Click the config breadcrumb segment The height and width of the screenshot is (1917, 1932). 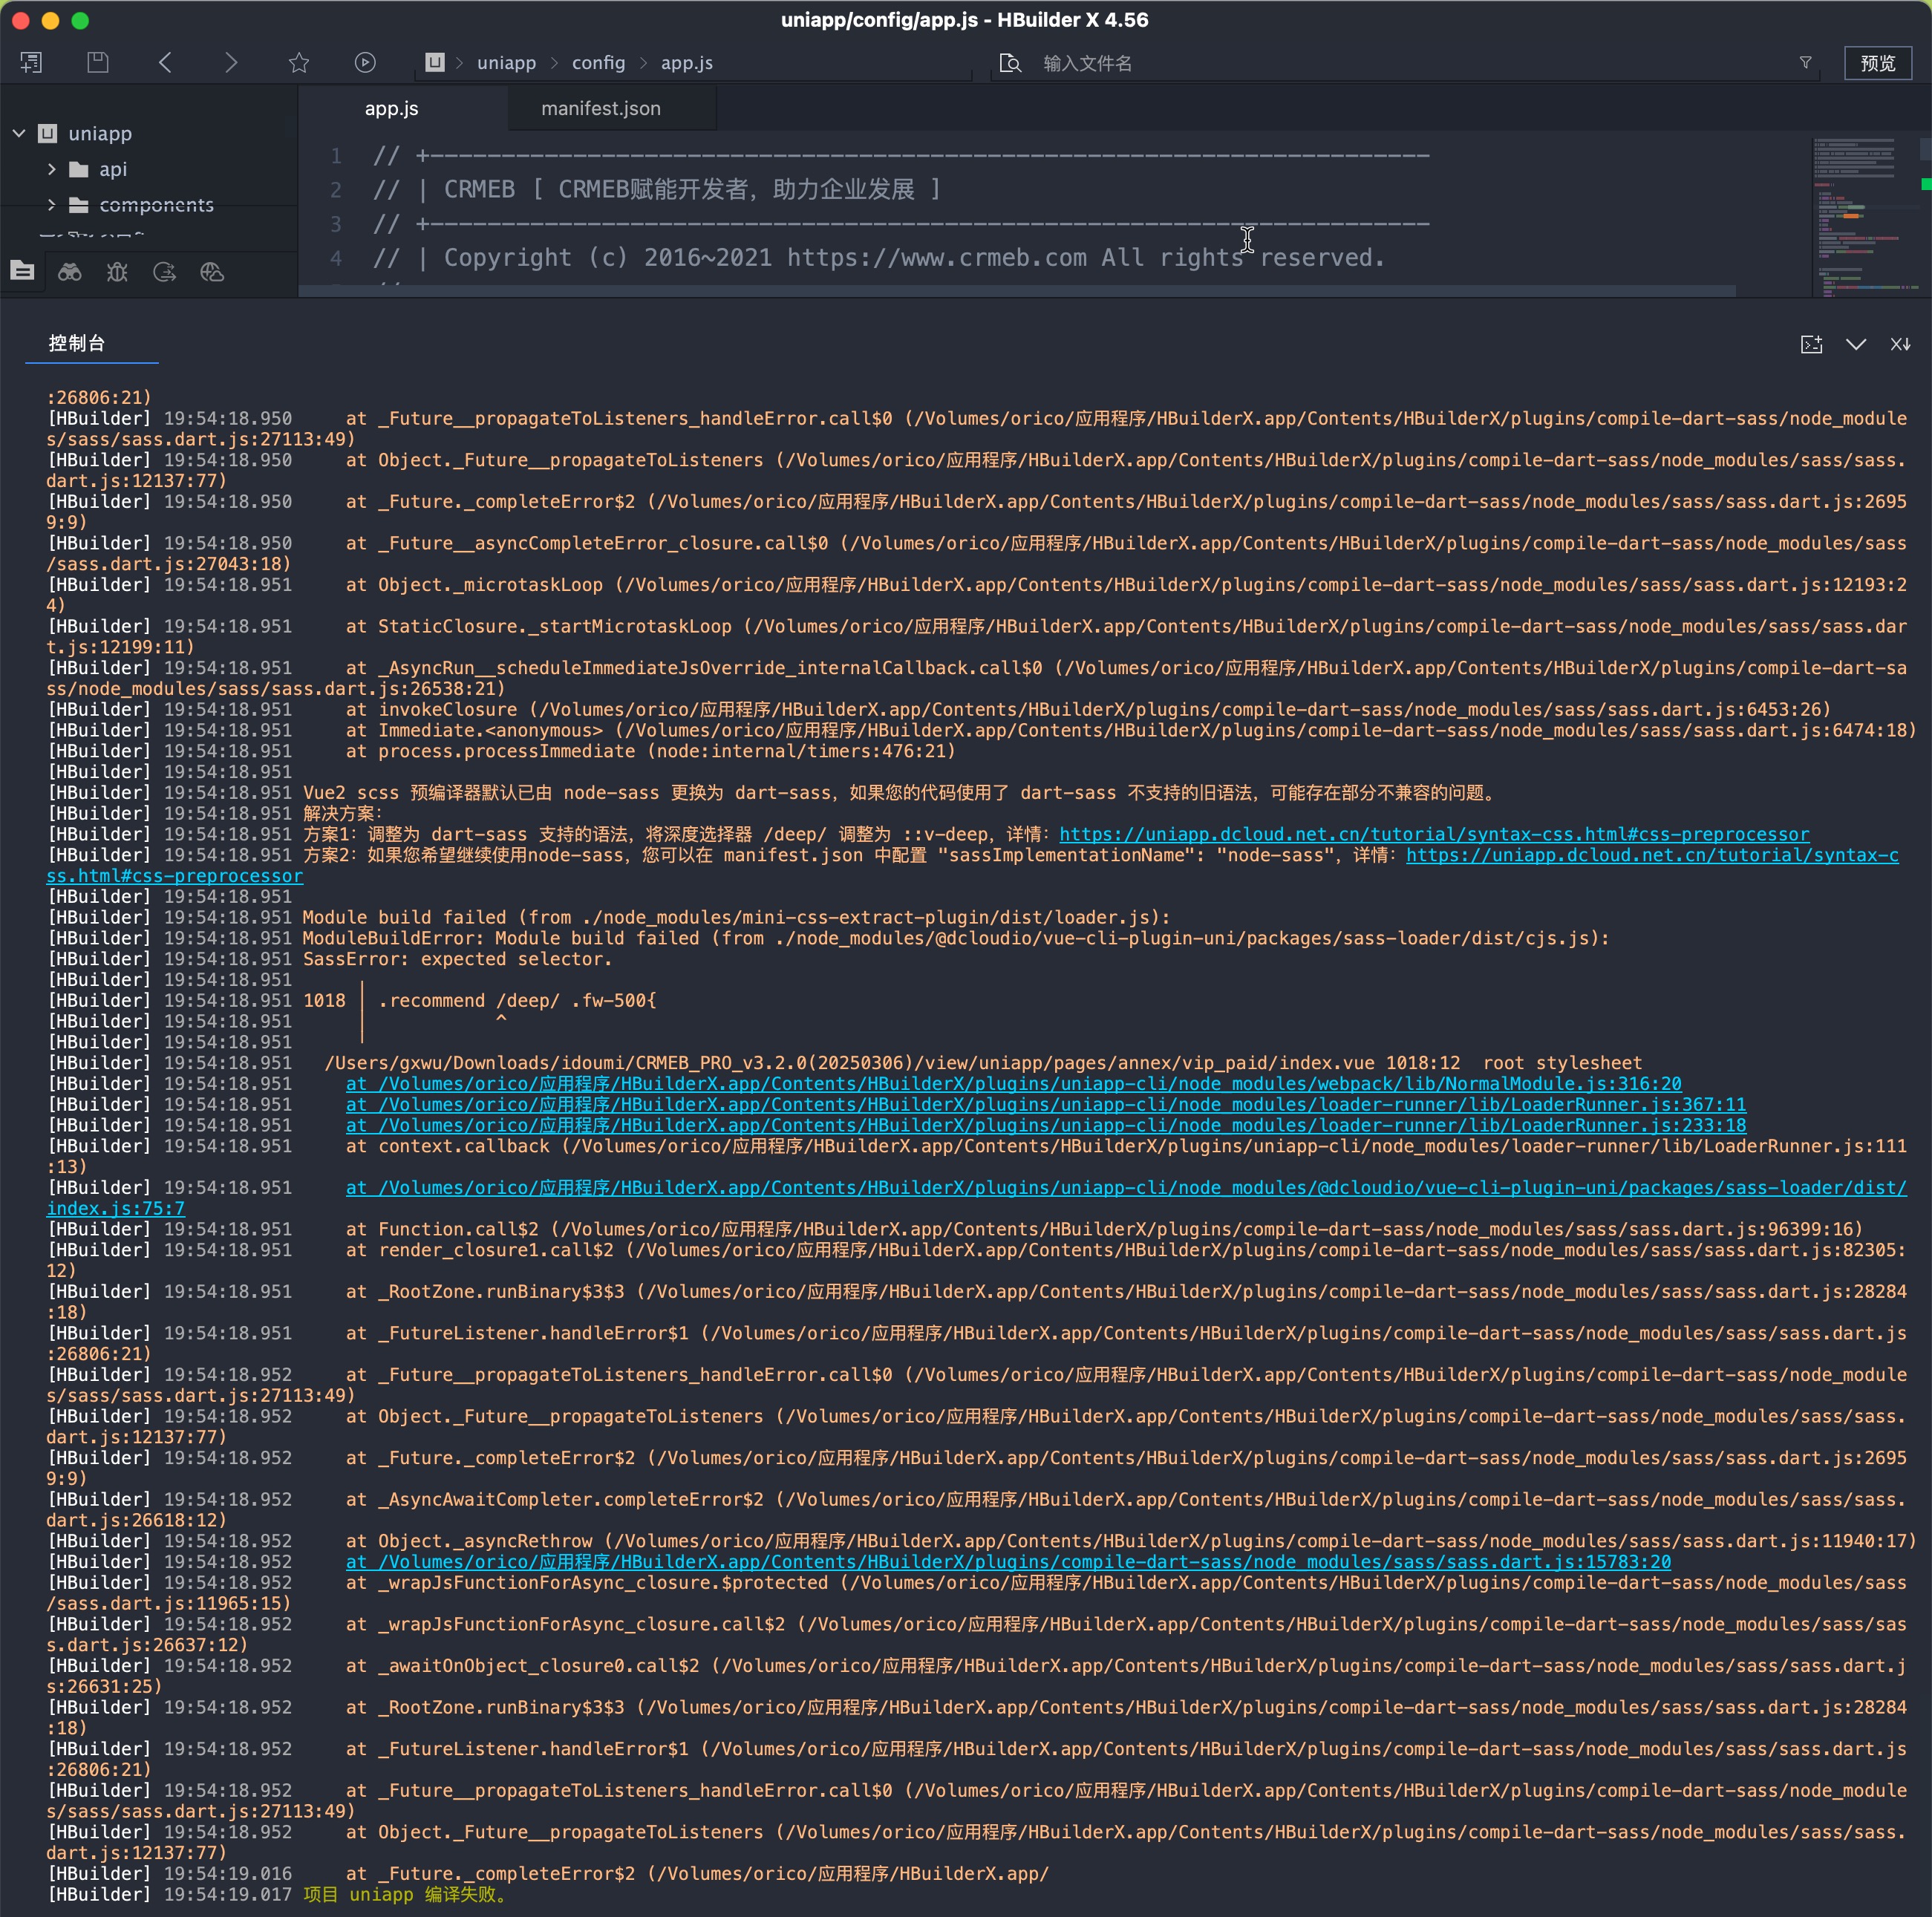598,62
